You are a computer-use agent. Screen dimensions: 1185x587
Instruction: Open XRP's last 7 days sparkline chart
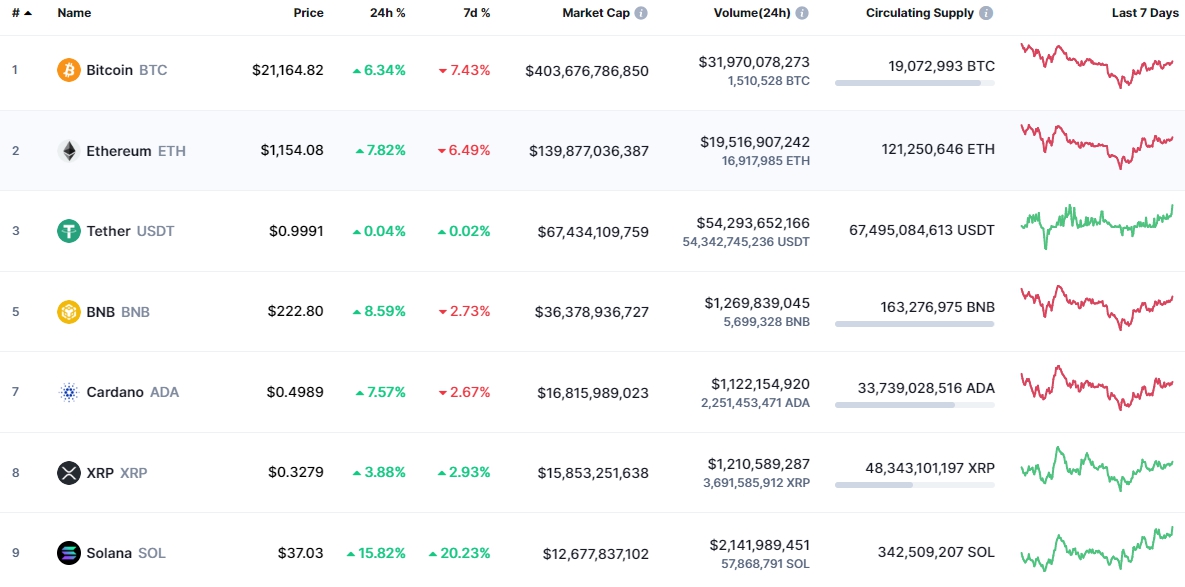[x=1097, y=468]
